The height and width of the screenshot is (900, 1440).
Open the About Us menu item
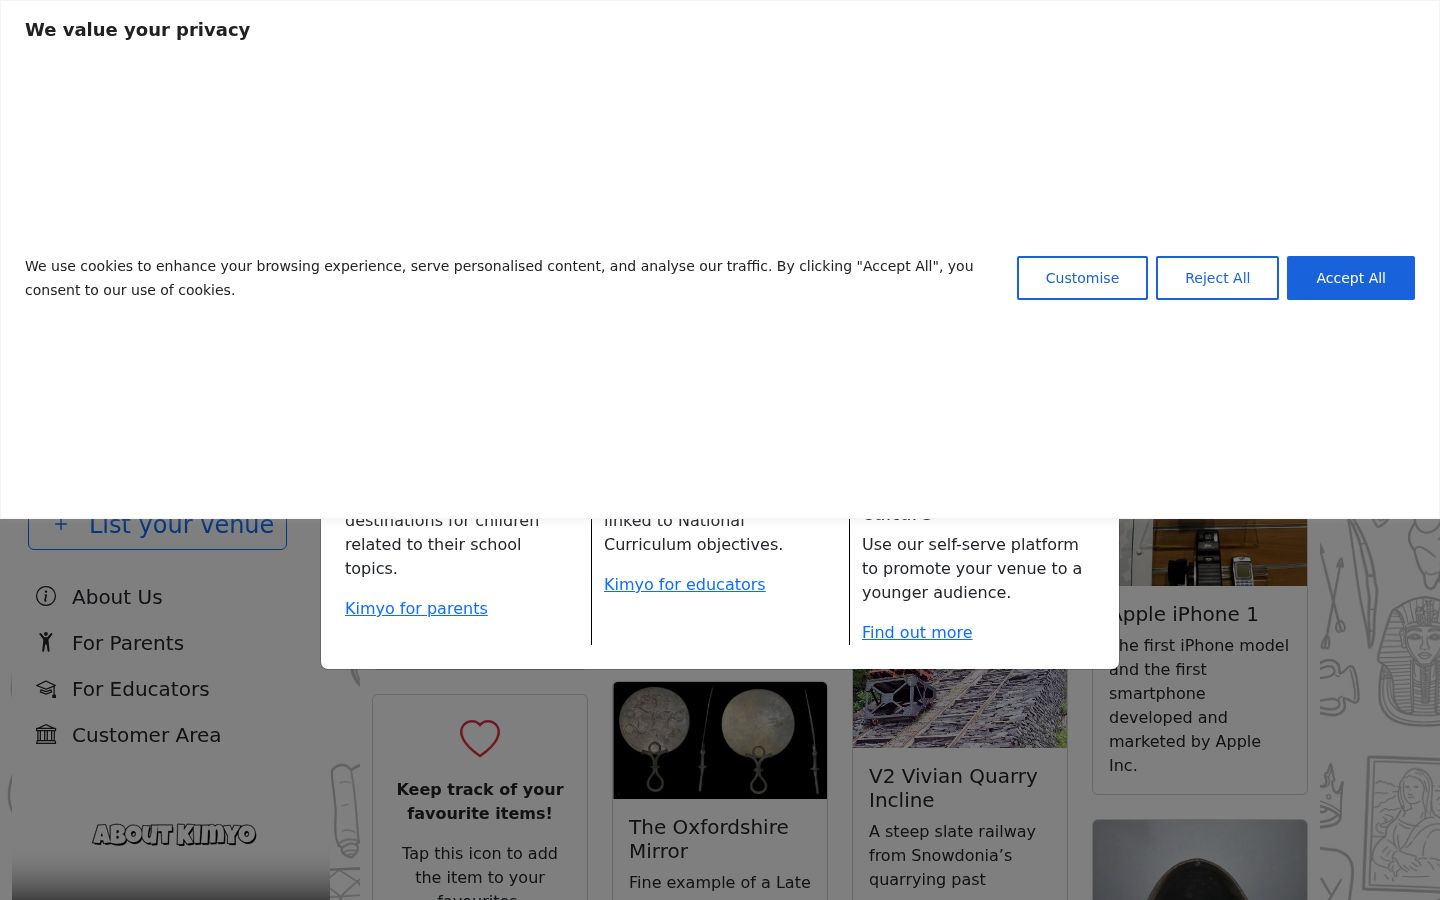[x=117, y=597]
